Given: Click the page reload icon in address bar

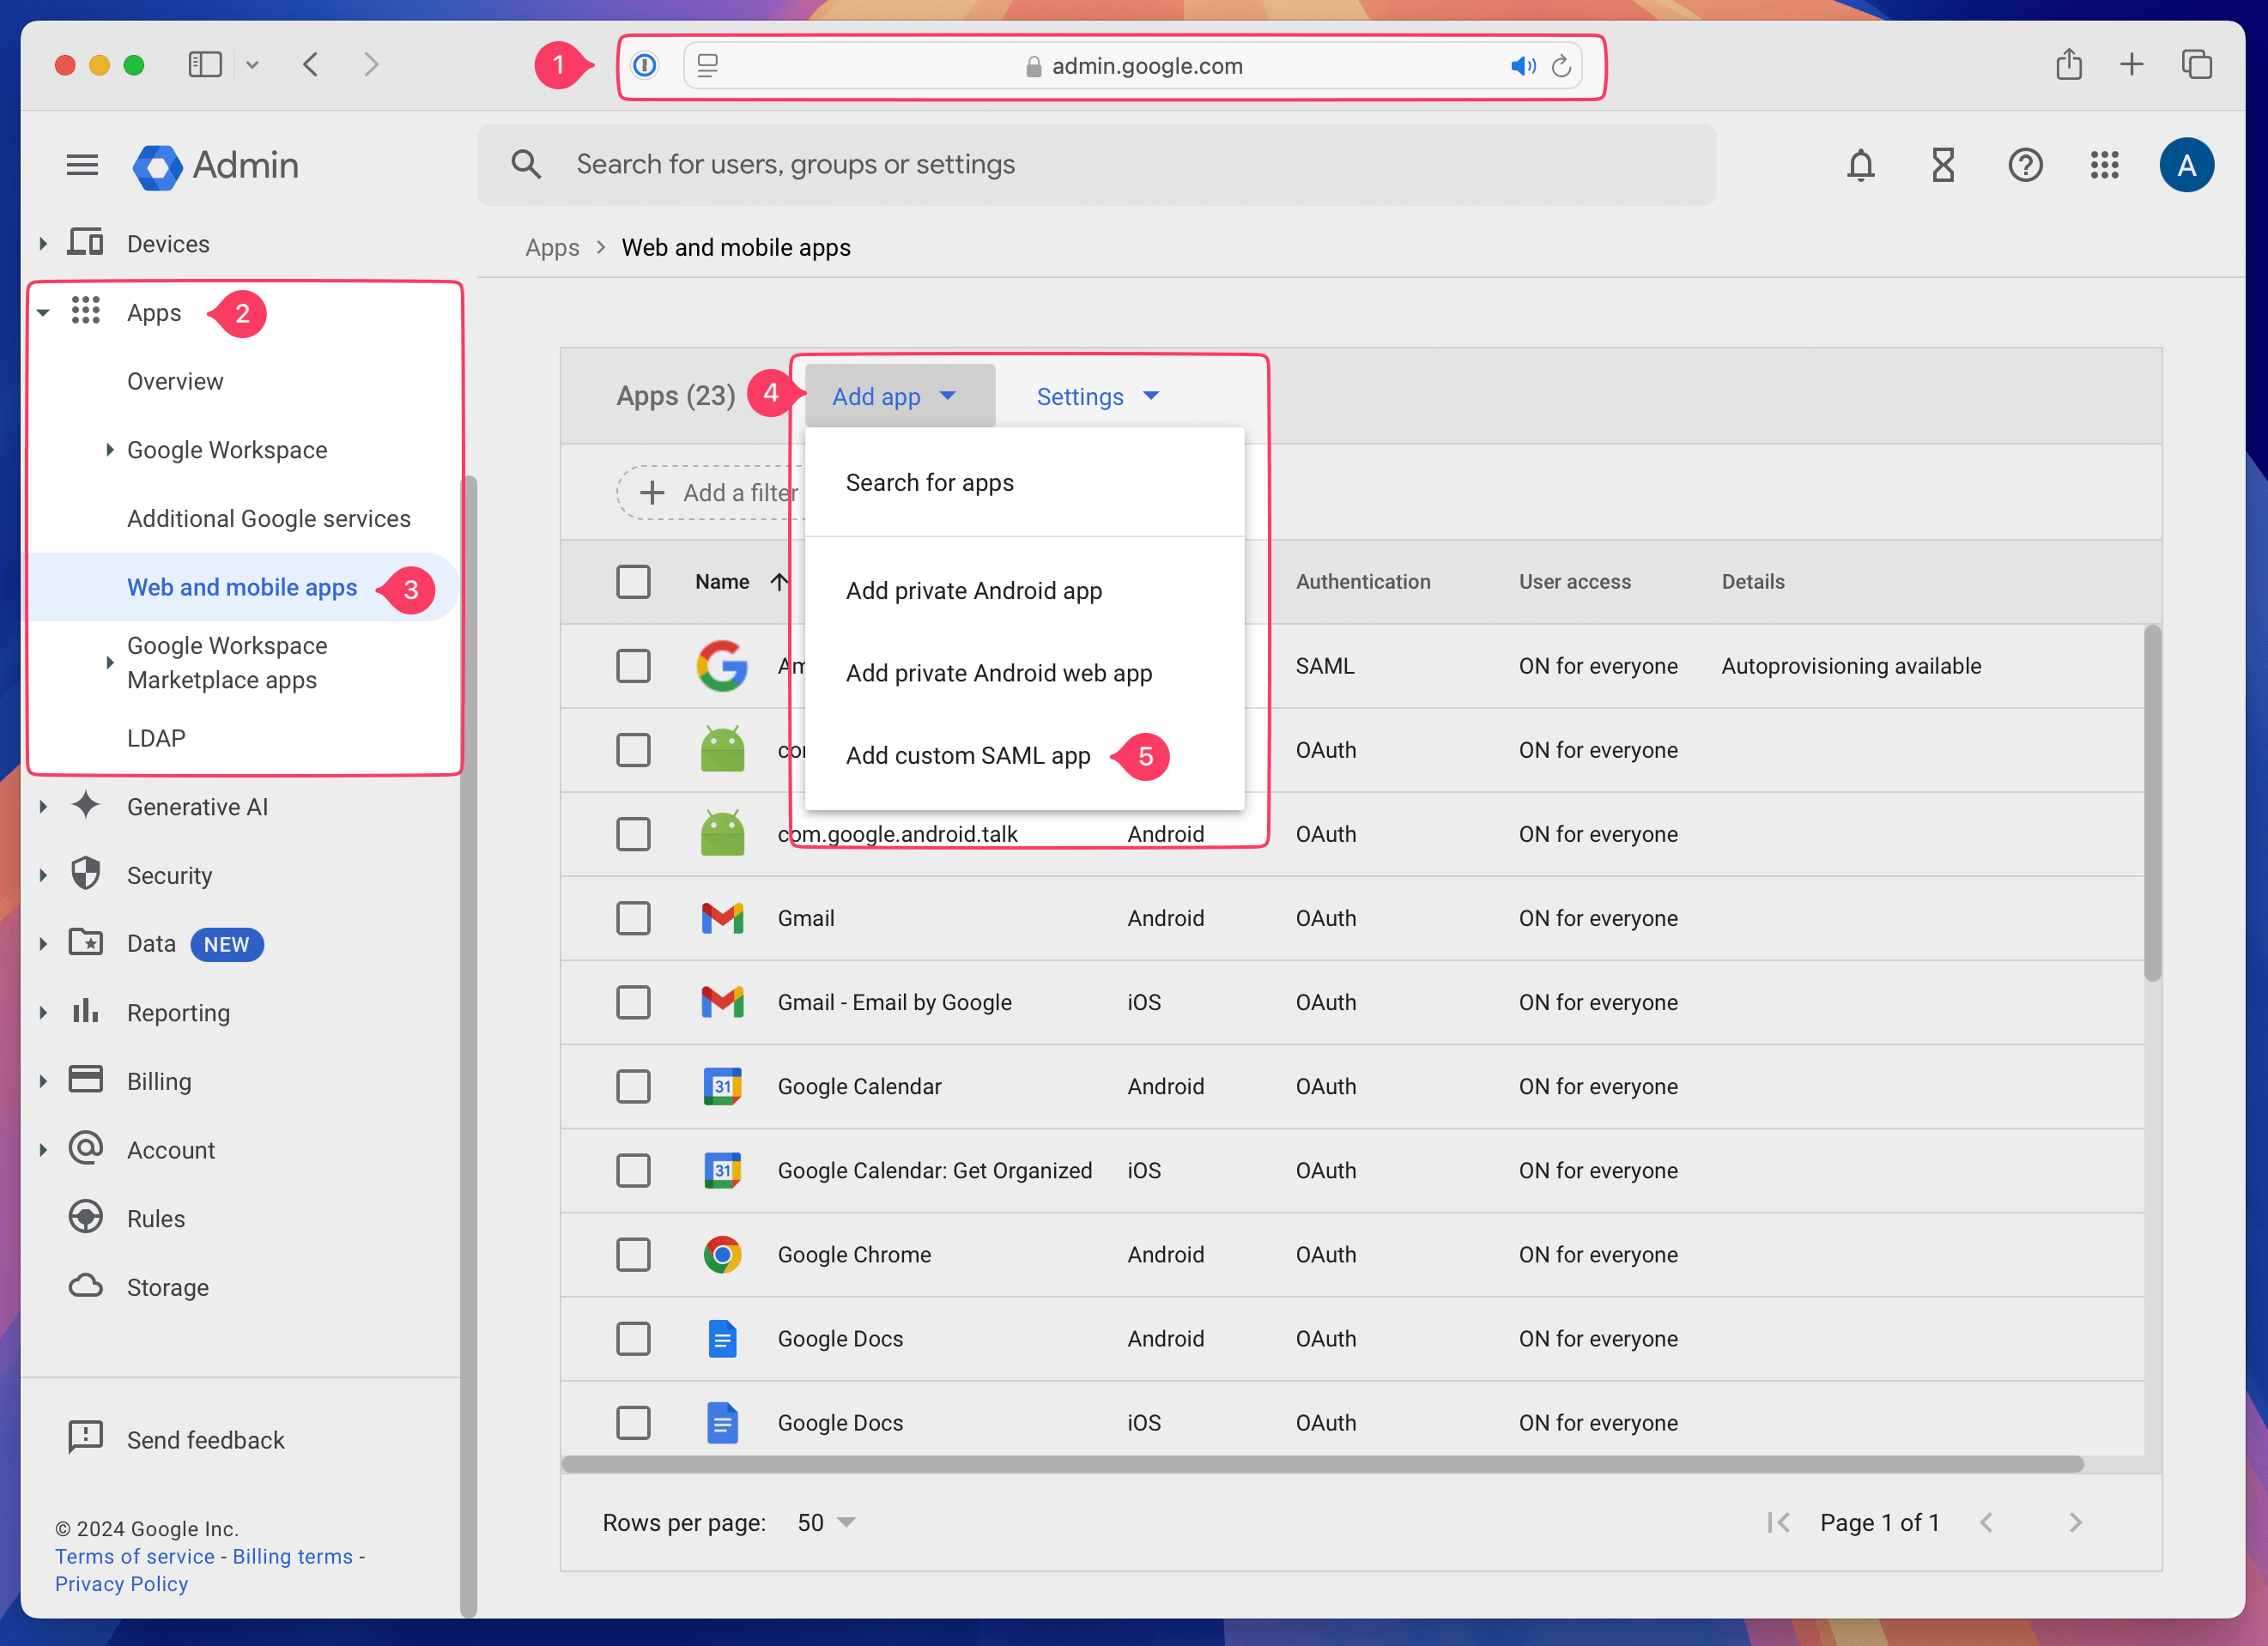Looking at the screenshot, I should pos(1561,66).
